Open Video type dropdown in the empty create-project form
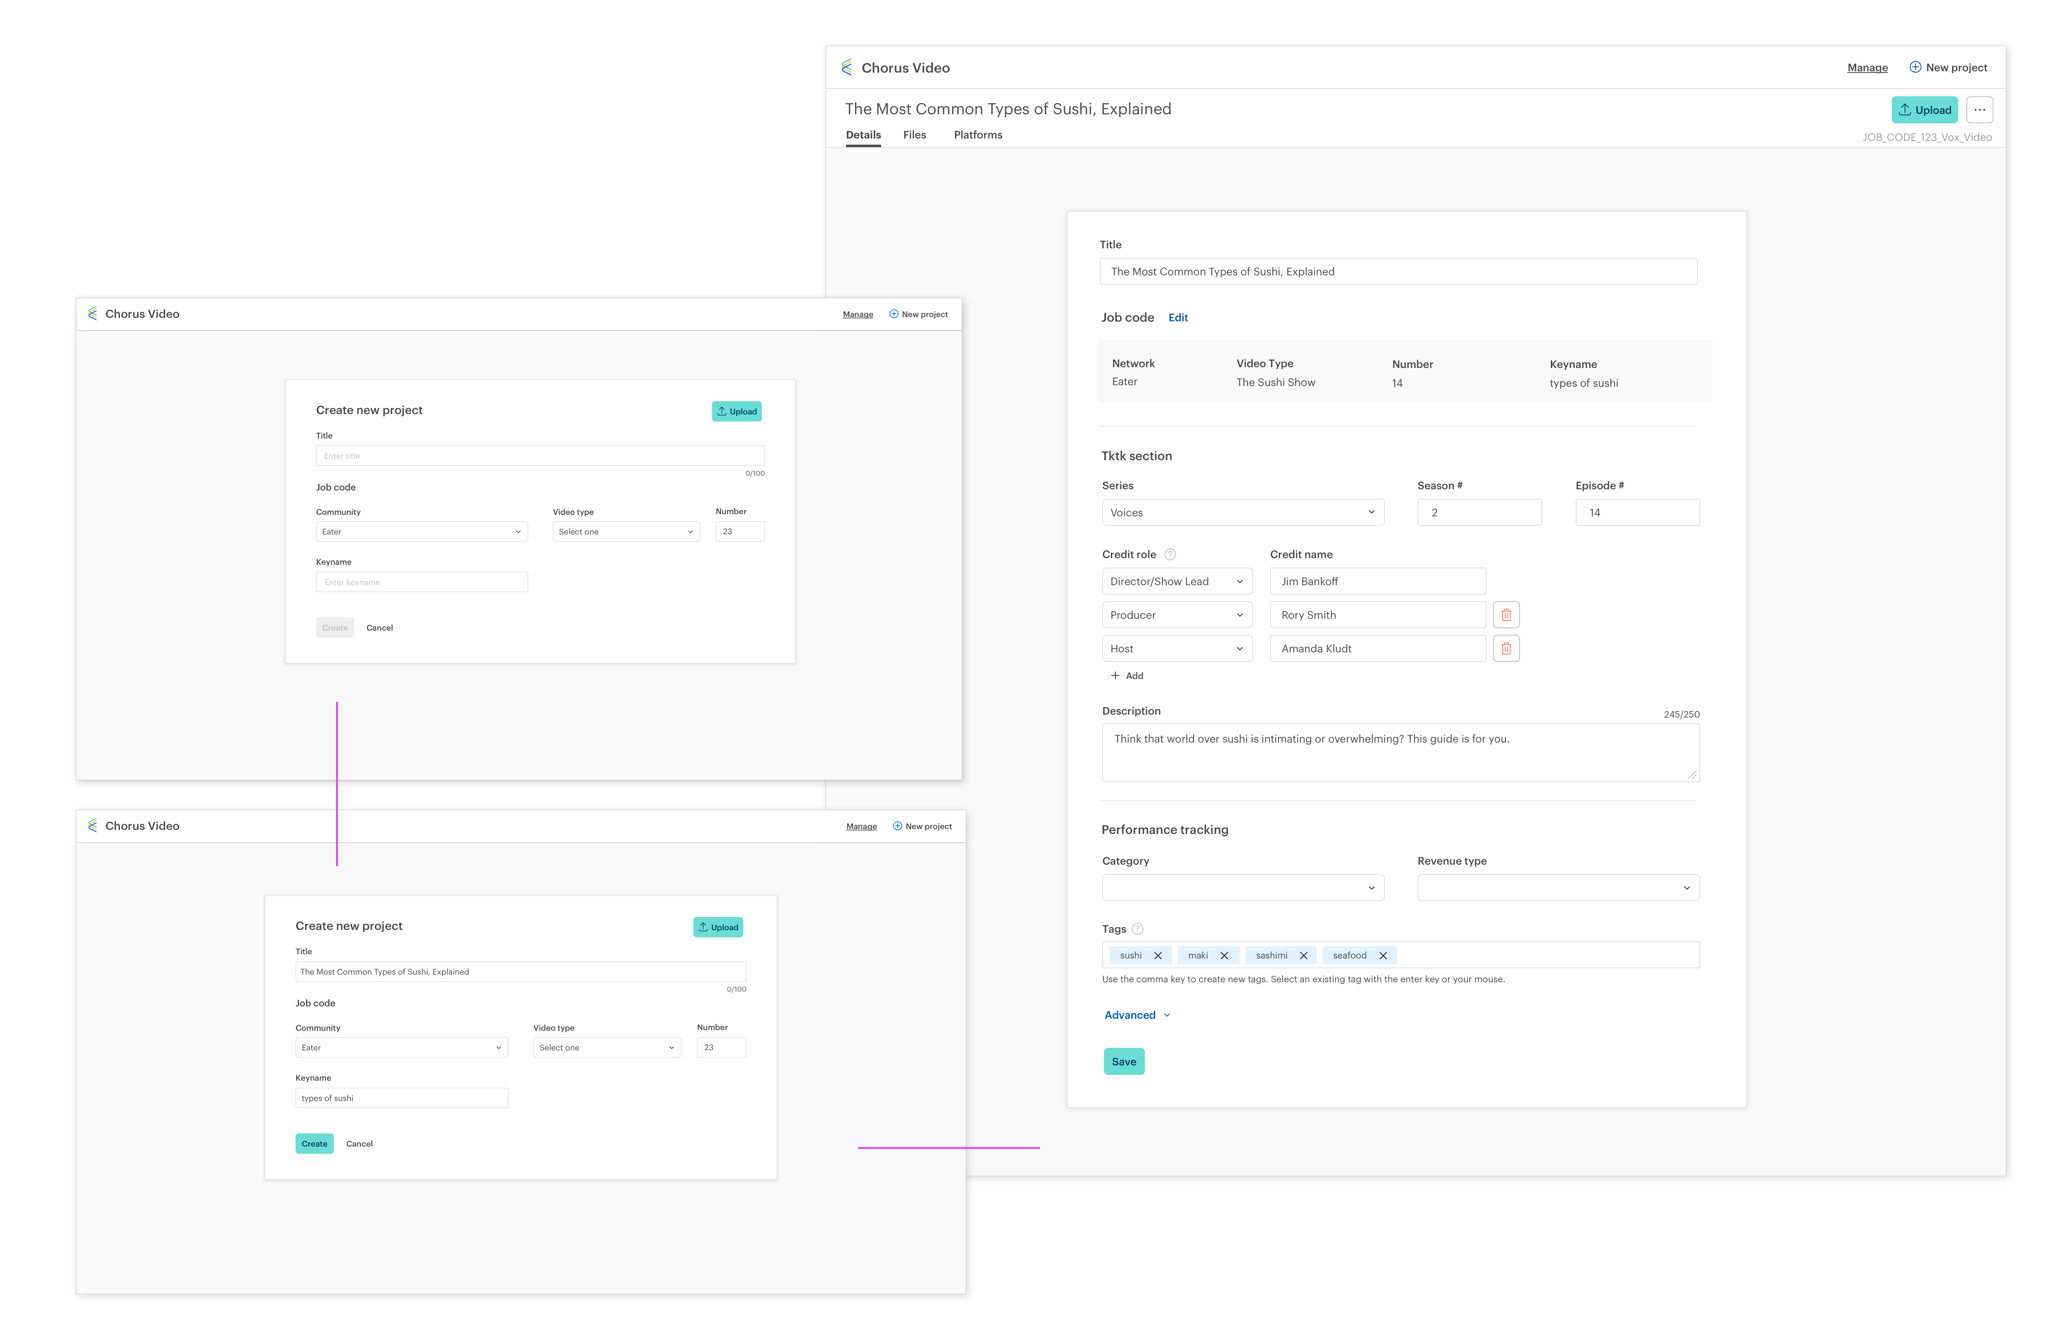 626,532
